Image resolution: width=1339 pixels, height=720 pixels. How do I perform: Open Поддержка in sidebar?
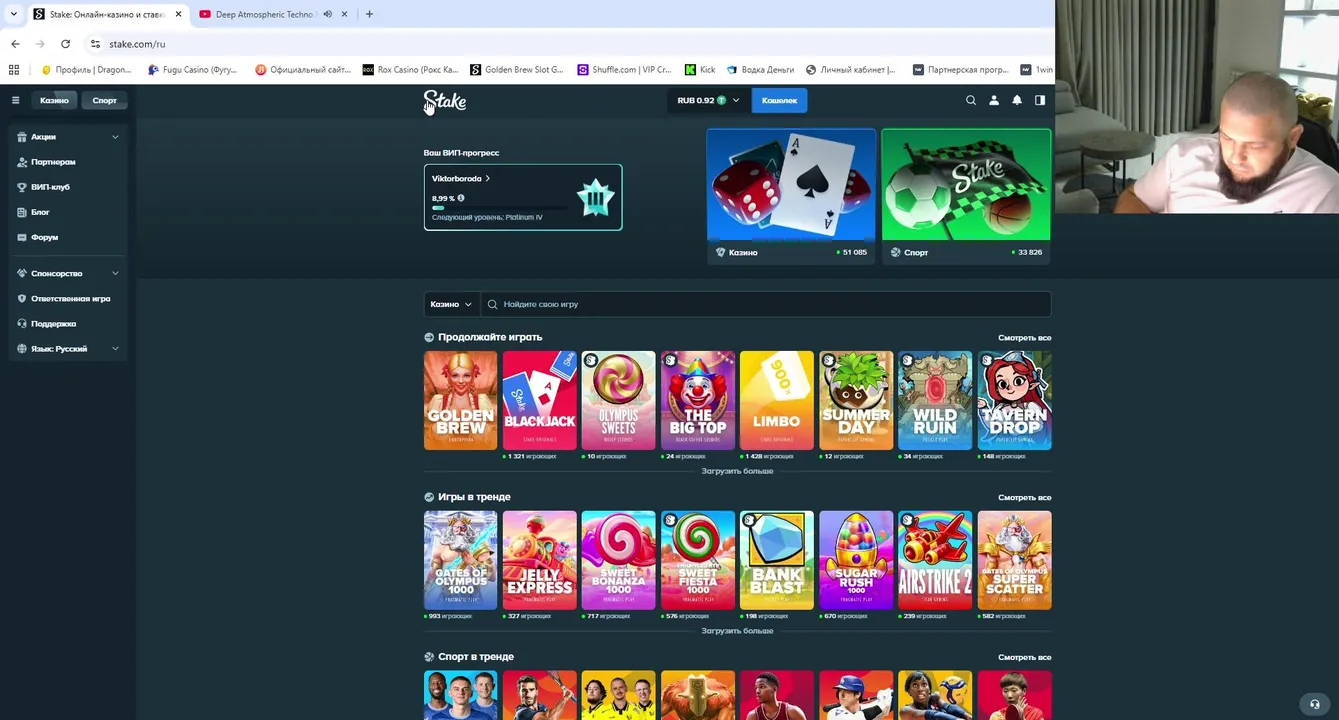click(x=53, y=324)
